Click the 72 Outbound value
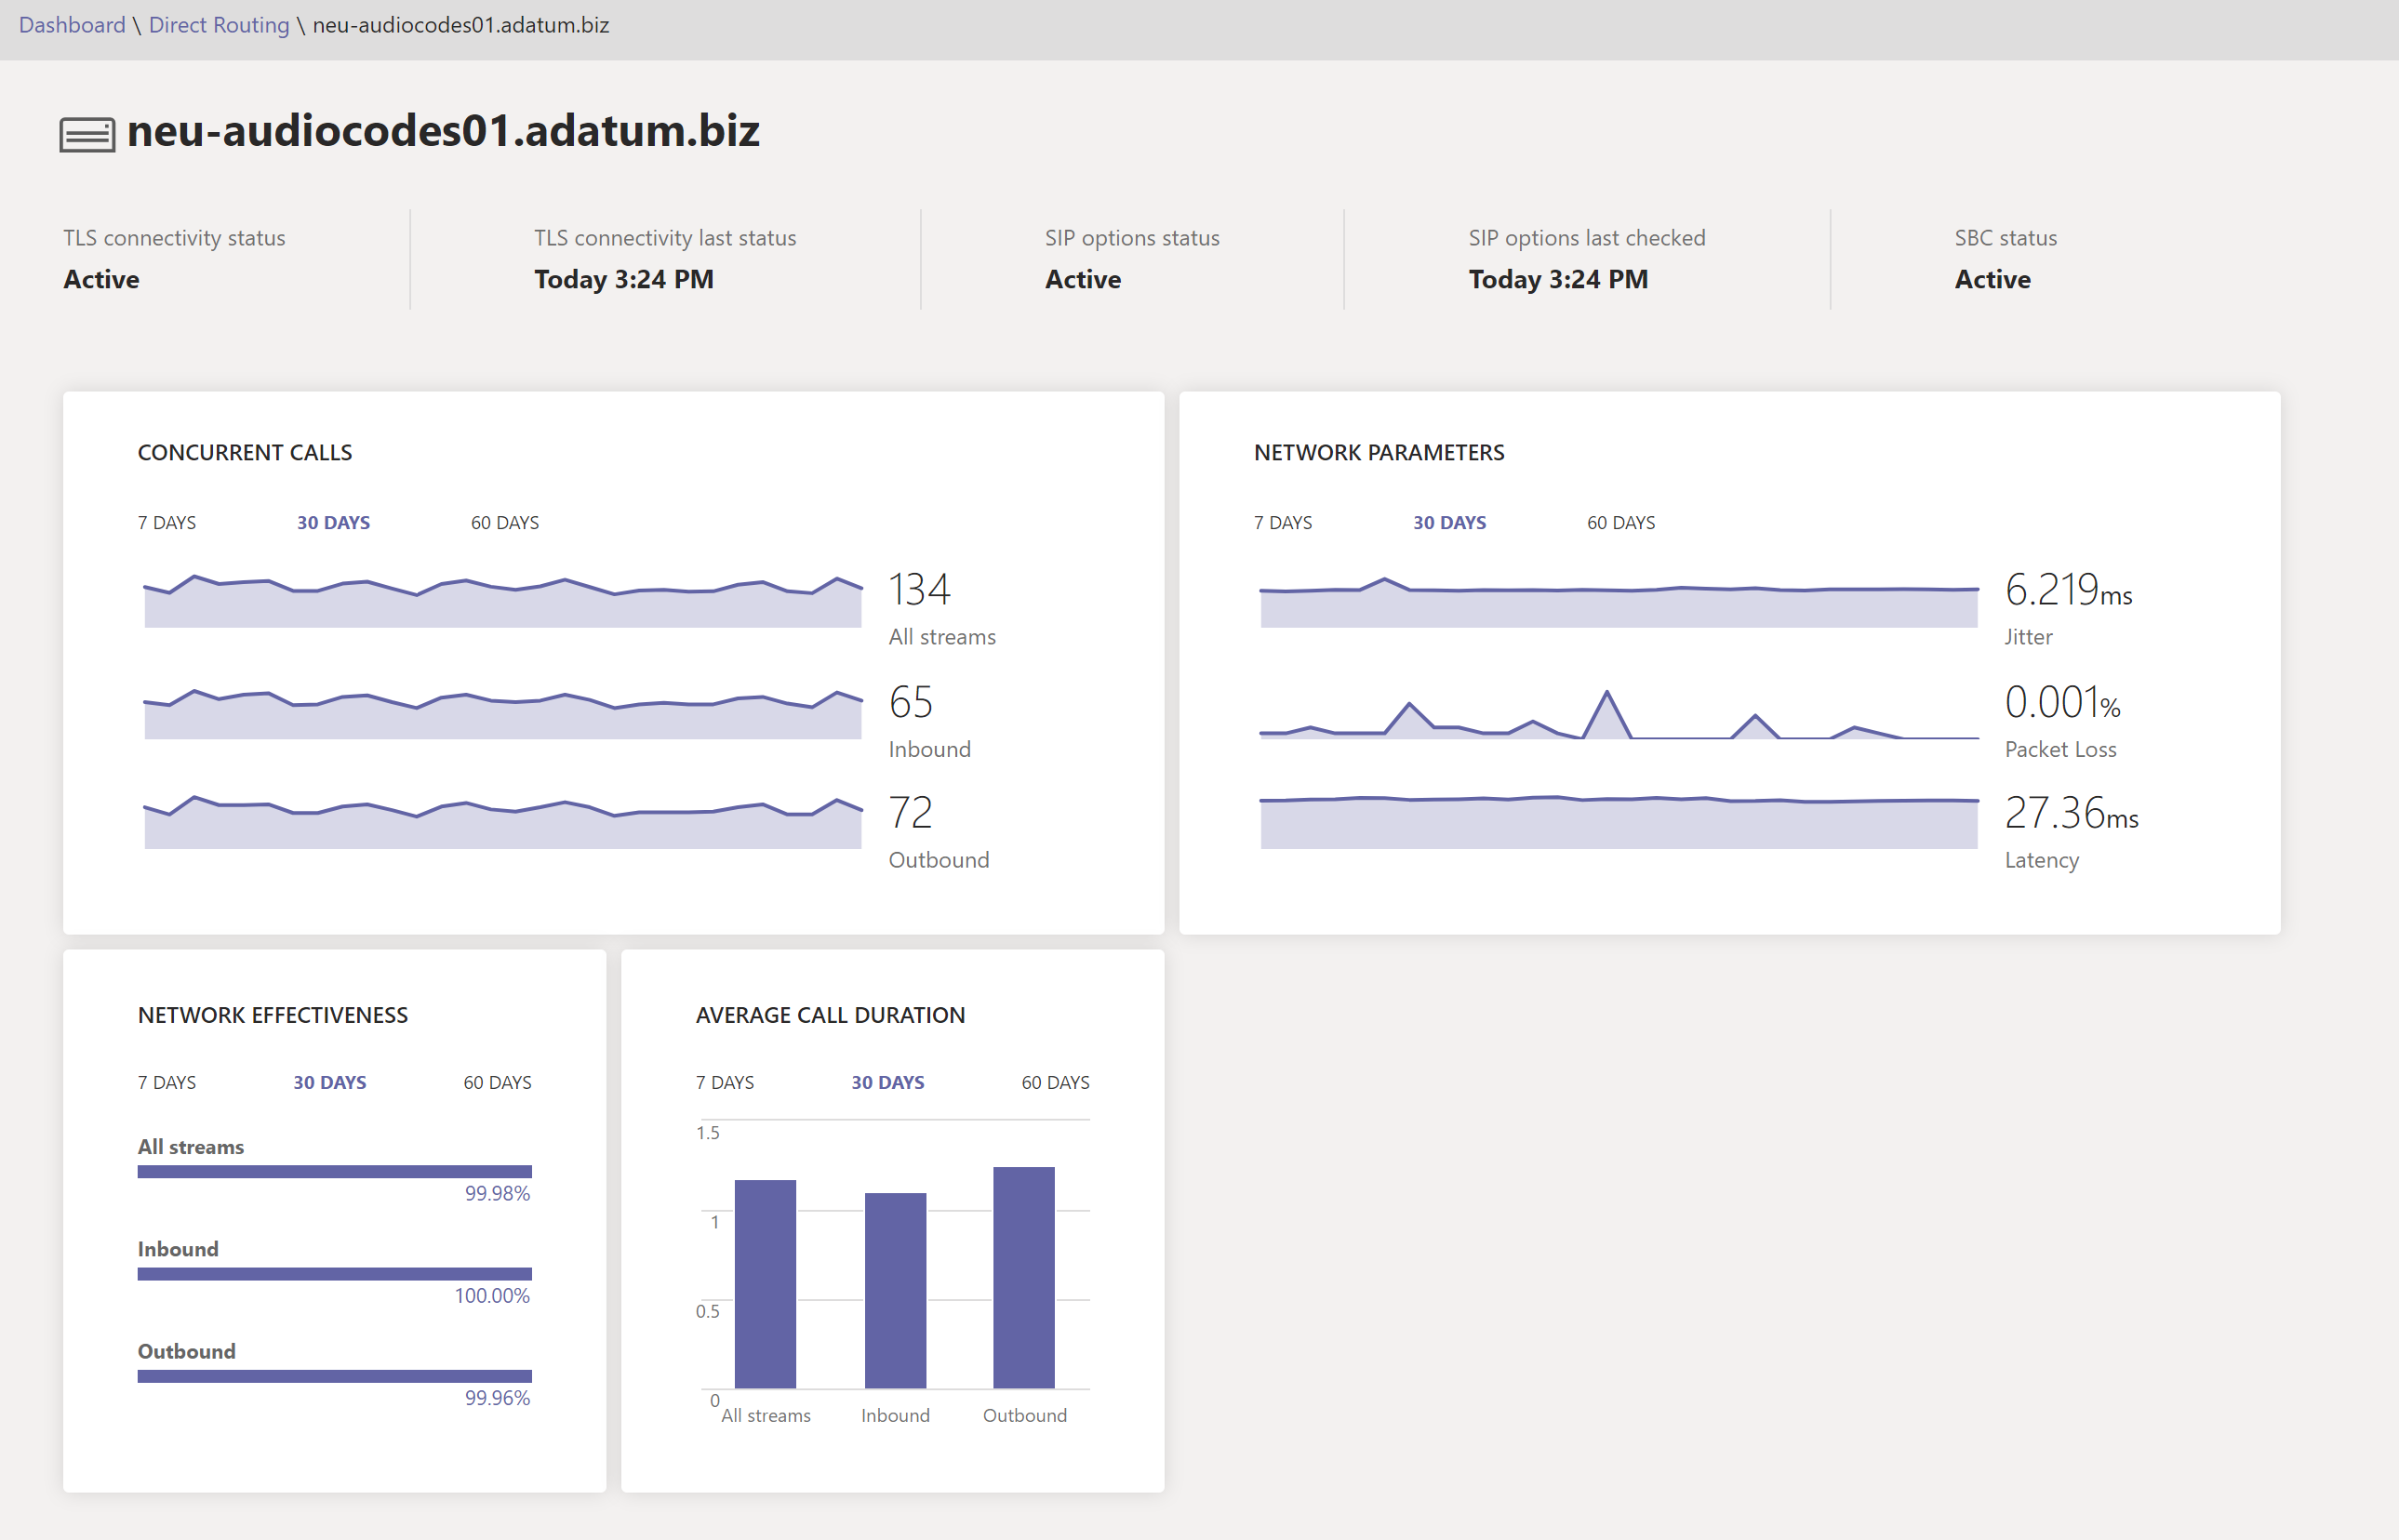The image size is (2399, 1540). pos(910,812)
